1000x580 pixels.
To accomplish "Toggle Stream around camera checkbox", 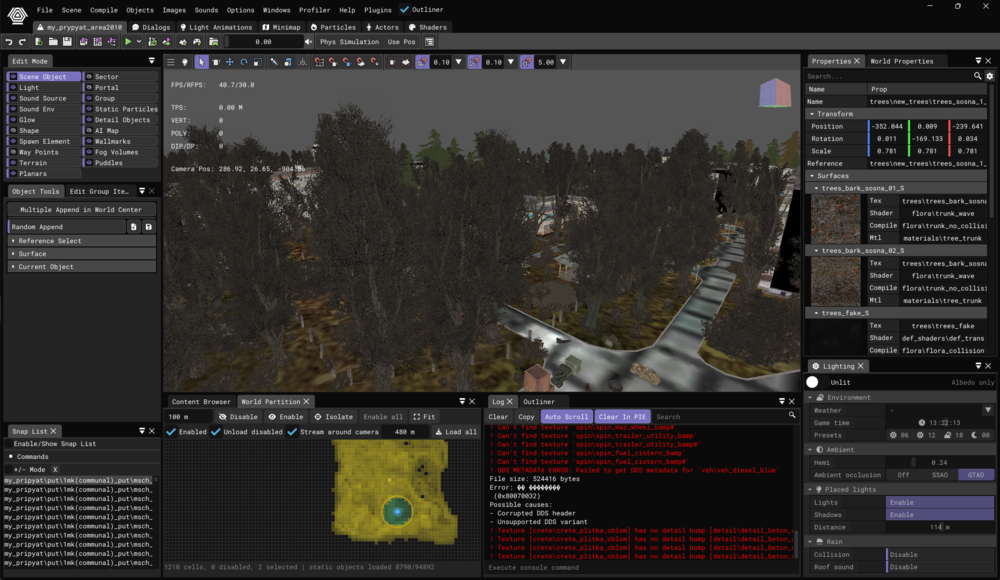I will 292,432.
